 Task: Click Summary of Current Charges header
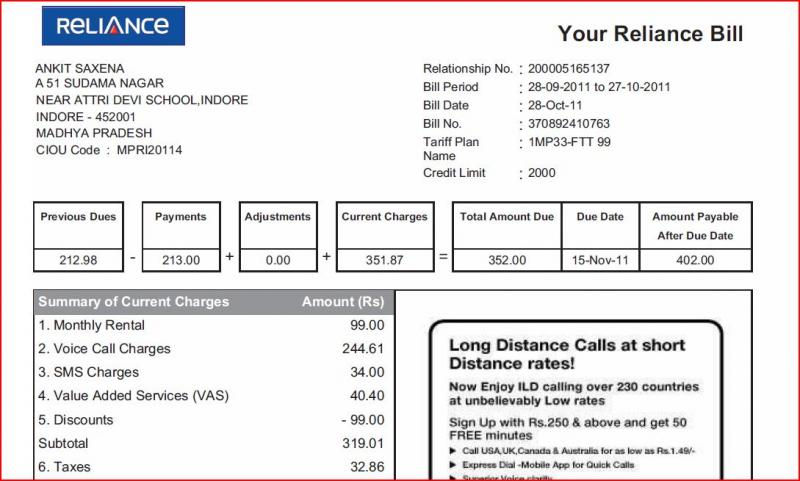tap(134, 301)
